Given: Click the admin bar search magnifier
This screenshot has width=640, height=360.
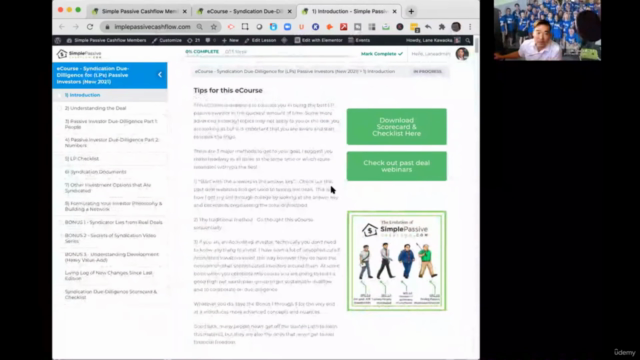Looking at the screenshot, I should coord(468,40).
